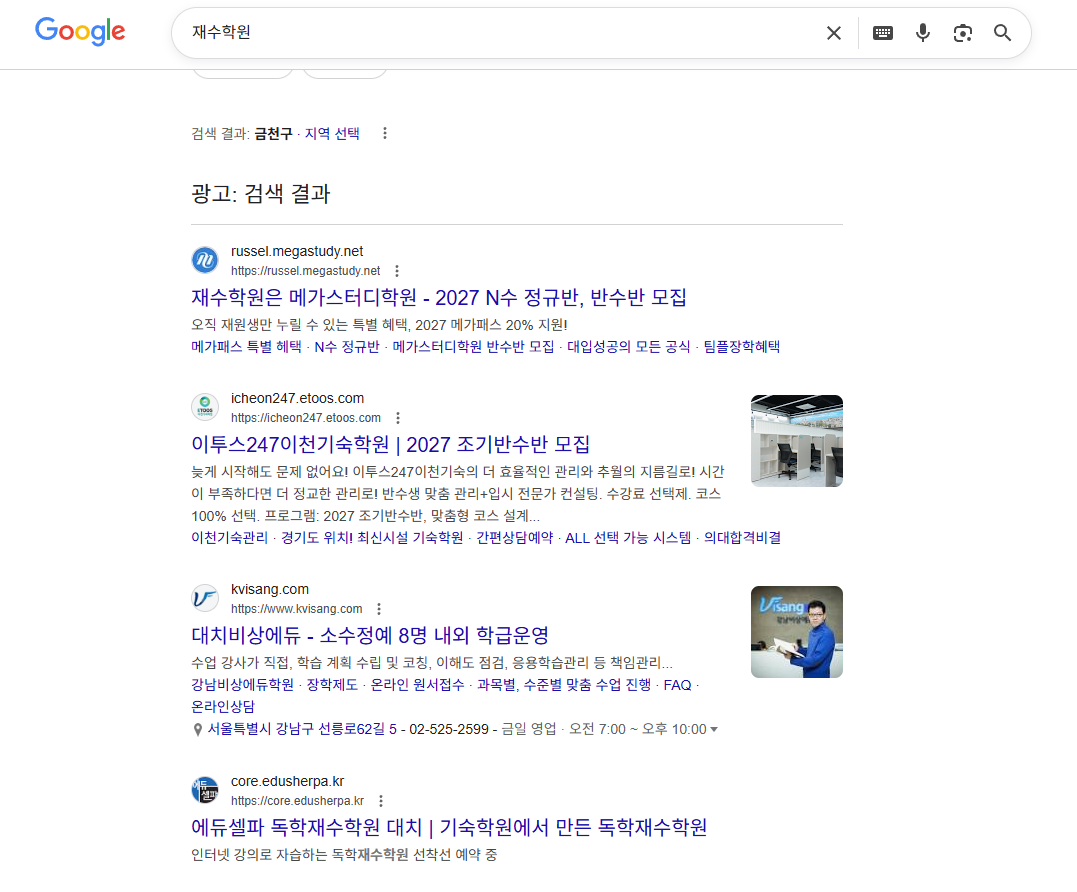Open the options menu for the russel.megastudy.net ad
The width and height of the screenshot is (1077, 892).
click(x=397, y=271)
